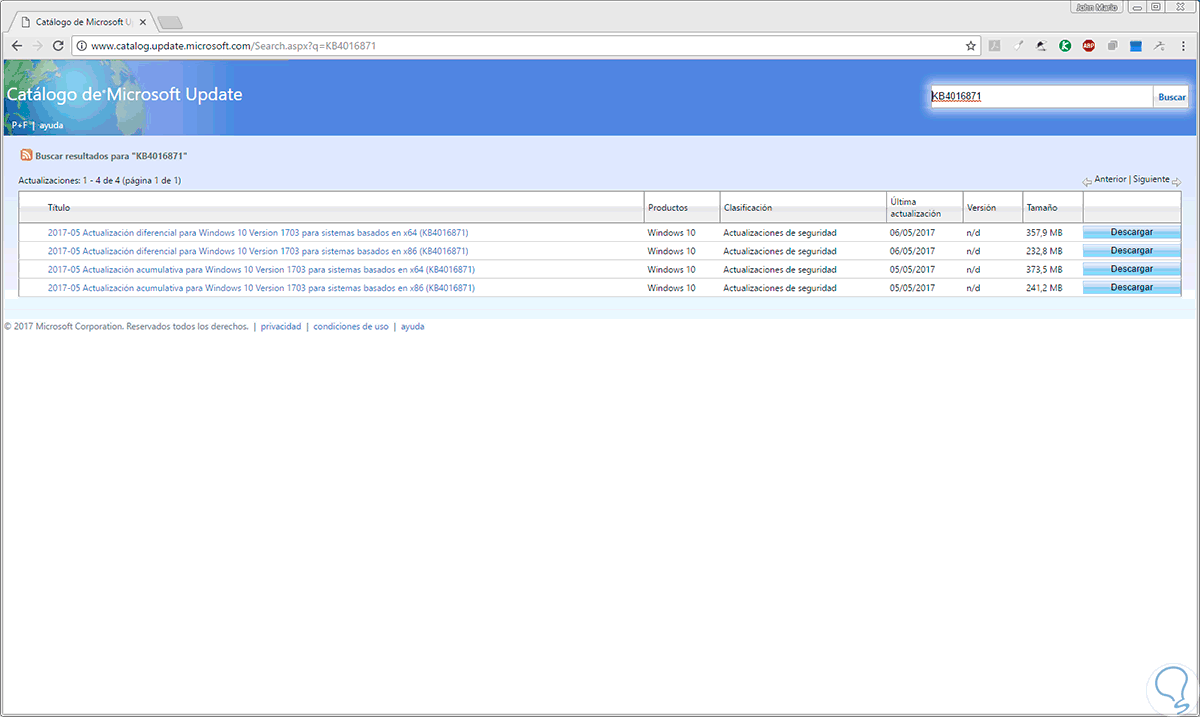Click the Anterior pagination link
This screenshot has height=717, width=1200.
[1110, 179]
